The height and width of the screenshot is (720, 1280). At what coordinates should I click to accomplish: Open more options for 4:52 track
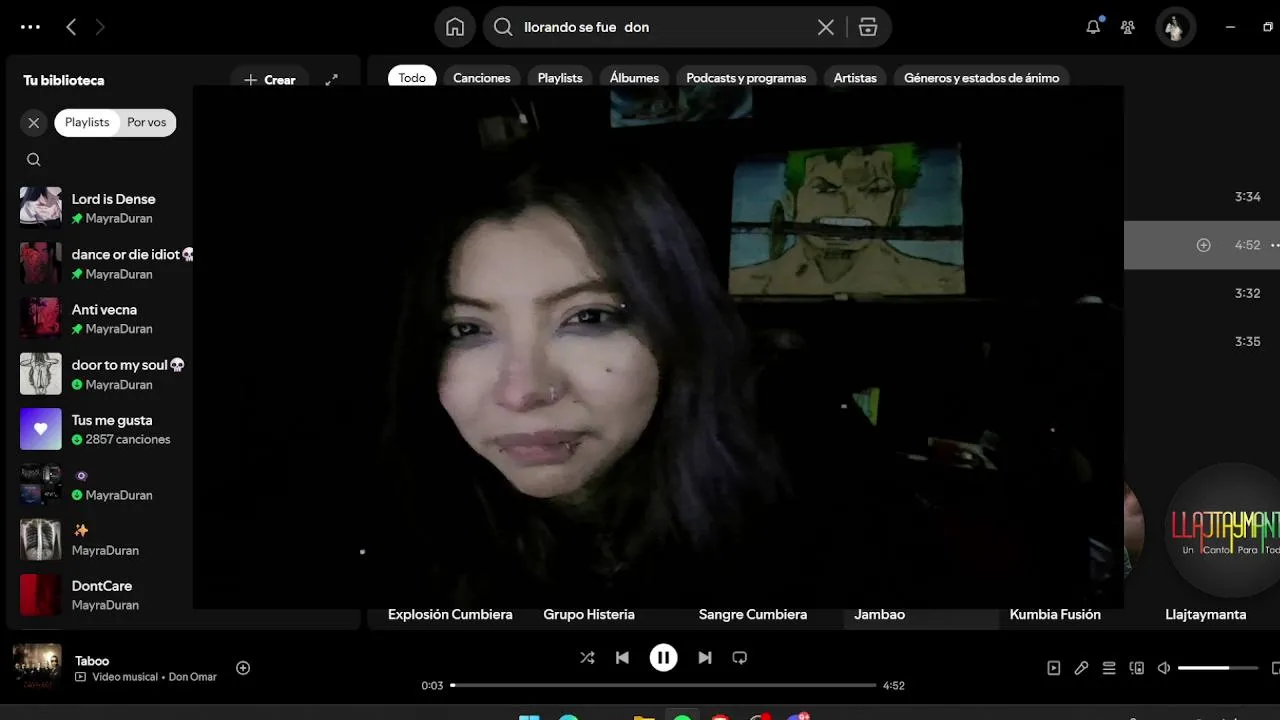click(x=1274, y=245)
